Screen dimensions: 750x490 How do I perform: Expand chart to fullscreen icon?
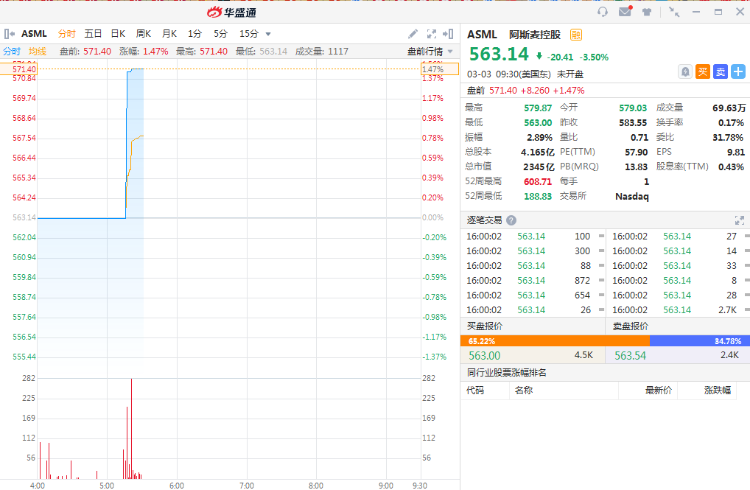431,34
